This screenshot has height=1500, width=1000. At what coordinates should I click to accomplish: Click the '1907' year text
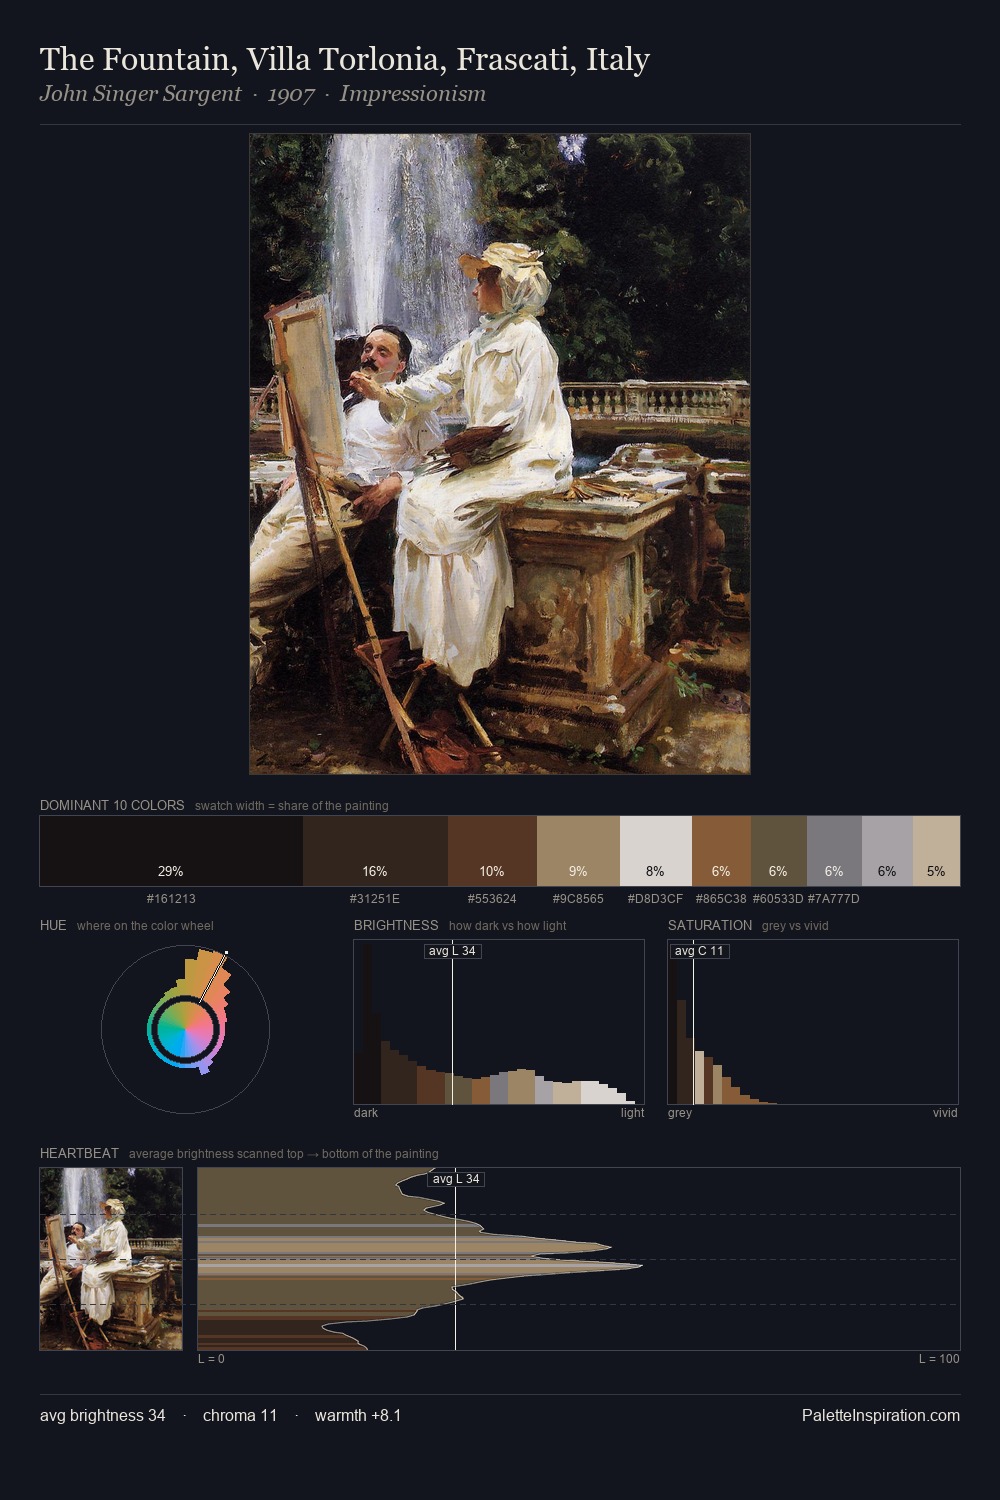pos(291,94)
